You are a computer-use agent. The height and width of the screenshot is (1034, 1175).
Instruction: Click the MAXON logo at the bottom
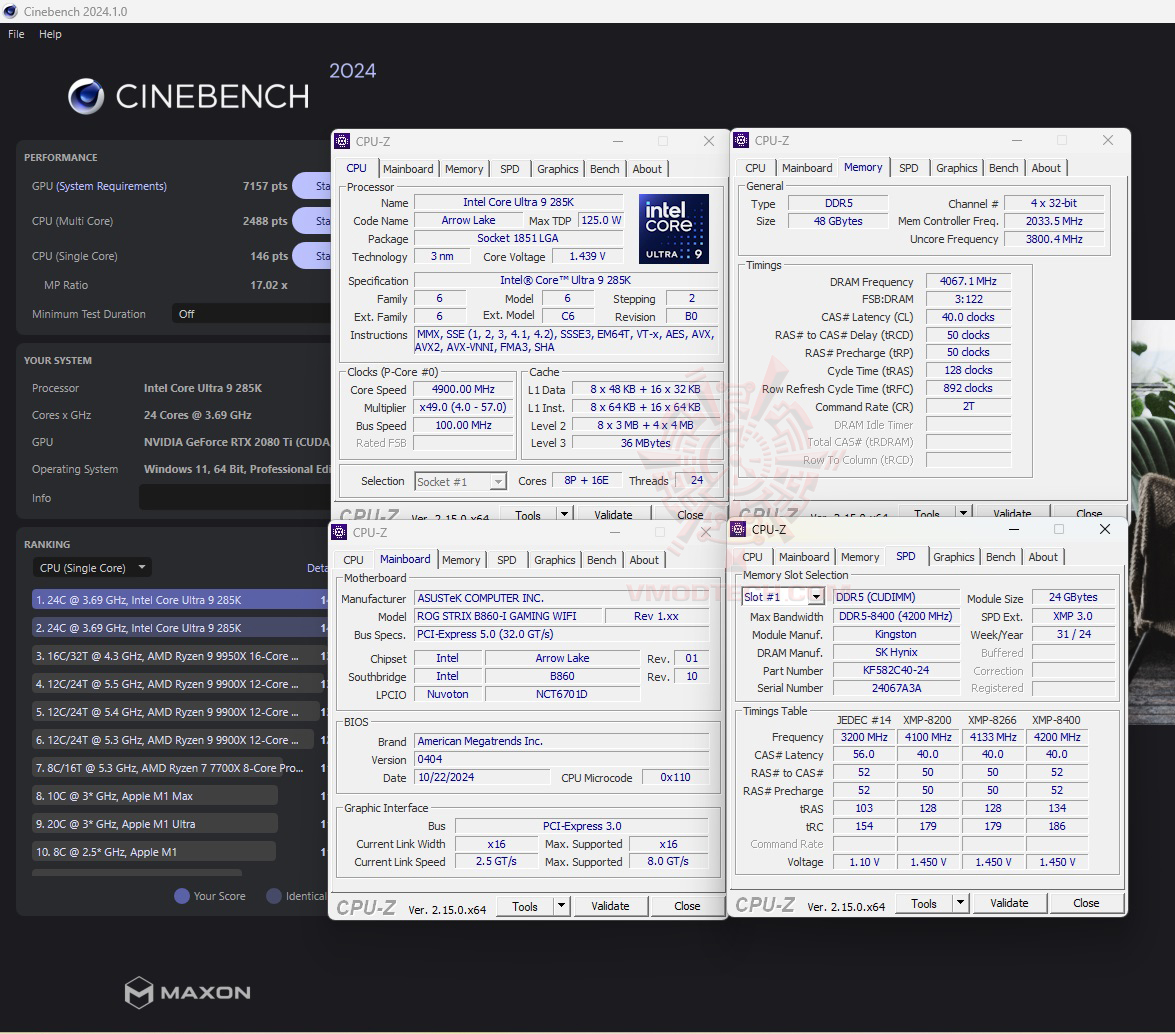186,992
